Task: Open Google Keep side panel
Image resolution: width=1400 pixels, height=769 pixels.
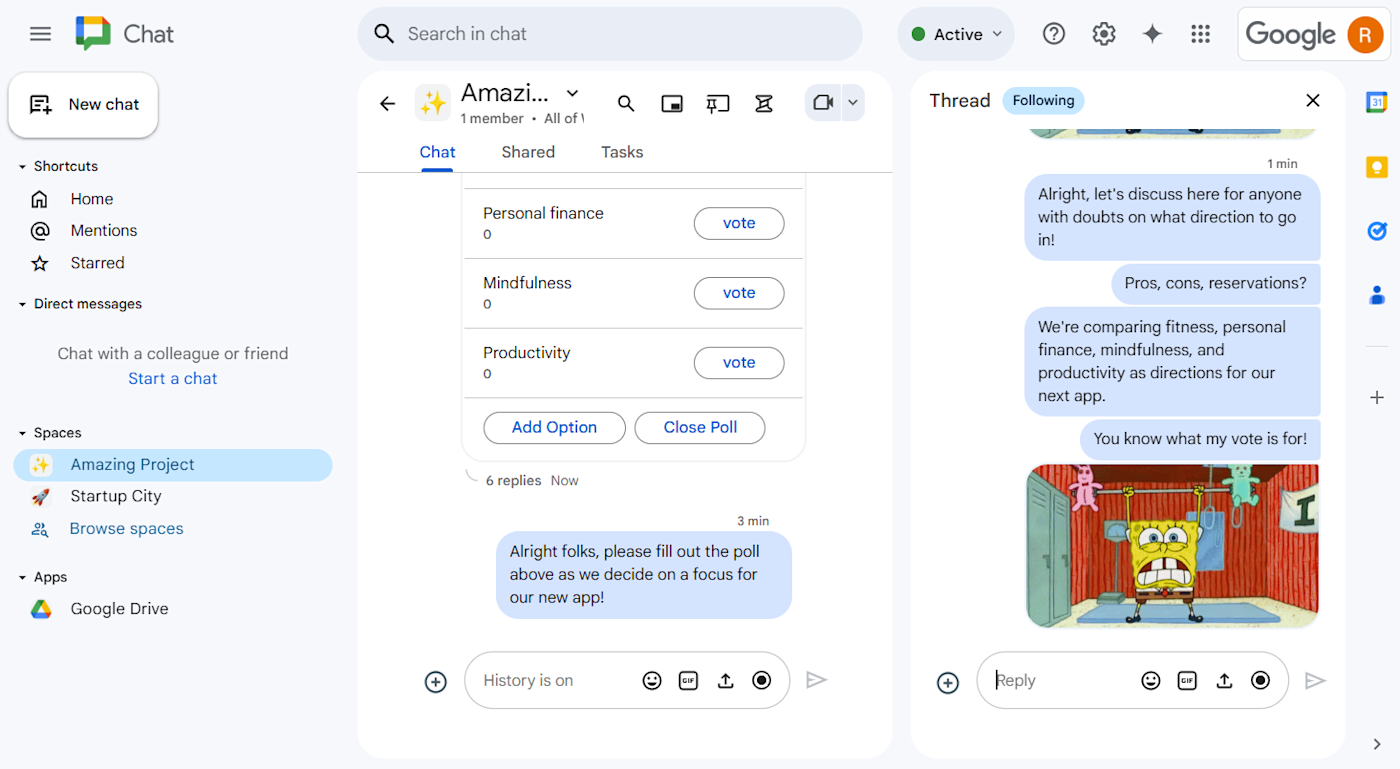Action: 1377,167
